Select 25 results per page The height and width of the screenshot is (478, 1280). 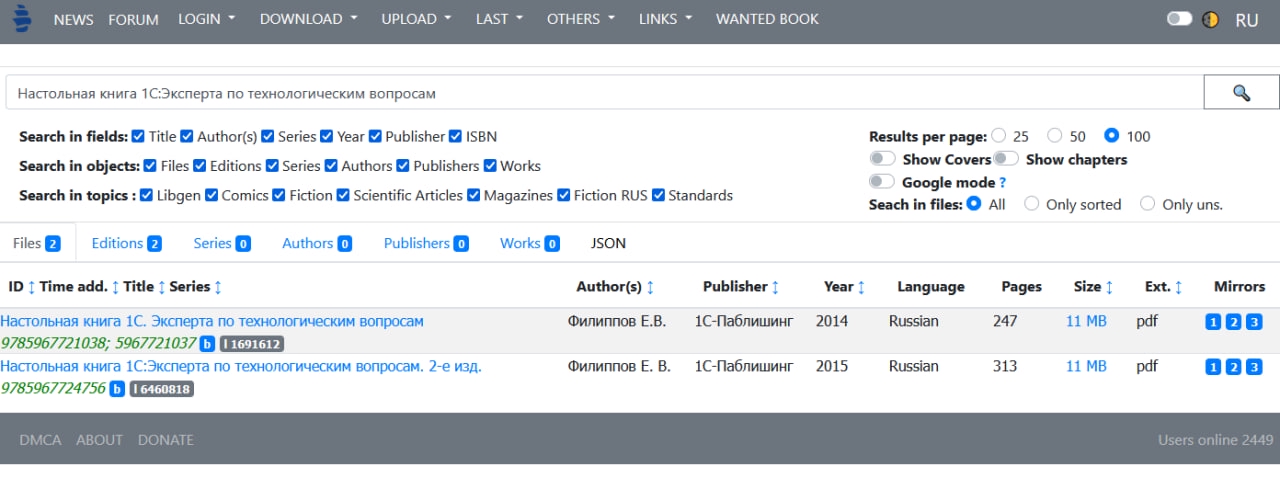pyautogui.click(x=998, y=136)
